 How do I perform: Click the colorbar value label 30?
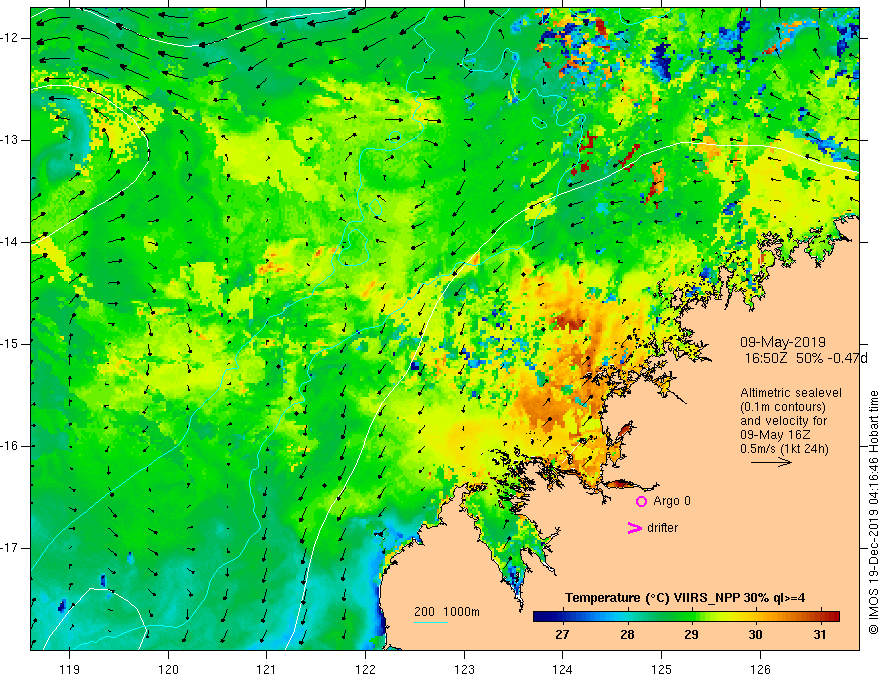tap(755, 635)
